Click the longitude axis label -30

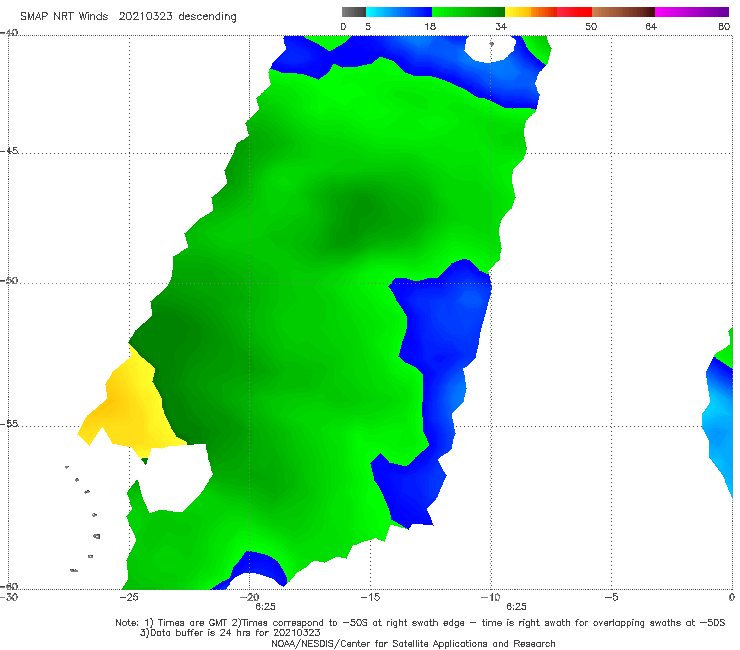point(9,597)
